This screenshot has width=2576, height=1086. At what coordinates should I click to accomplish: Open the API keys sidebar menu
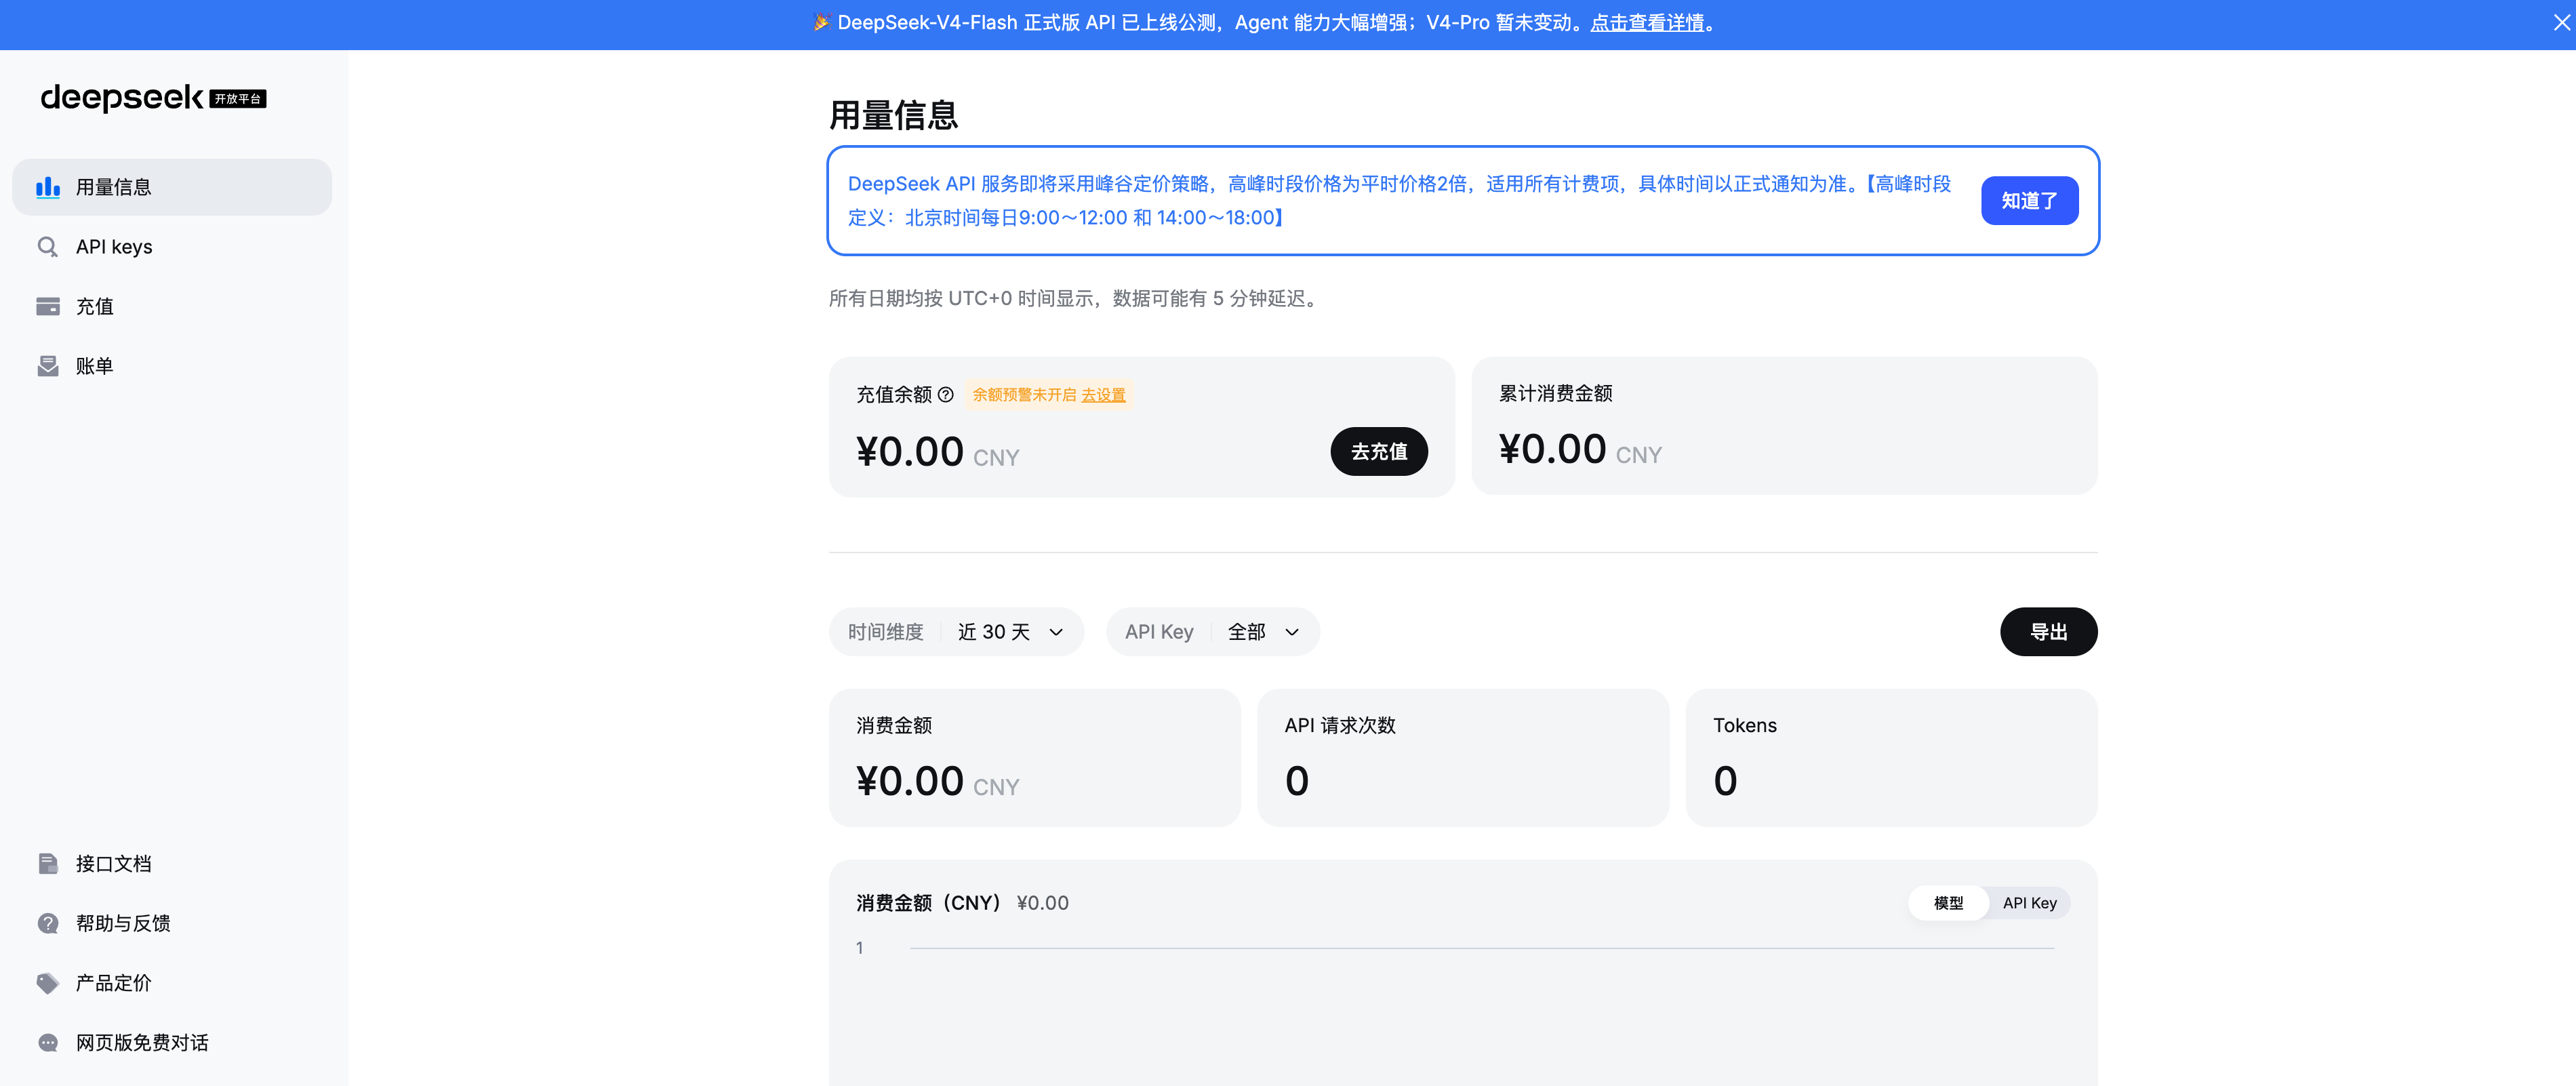pos(172,247)
